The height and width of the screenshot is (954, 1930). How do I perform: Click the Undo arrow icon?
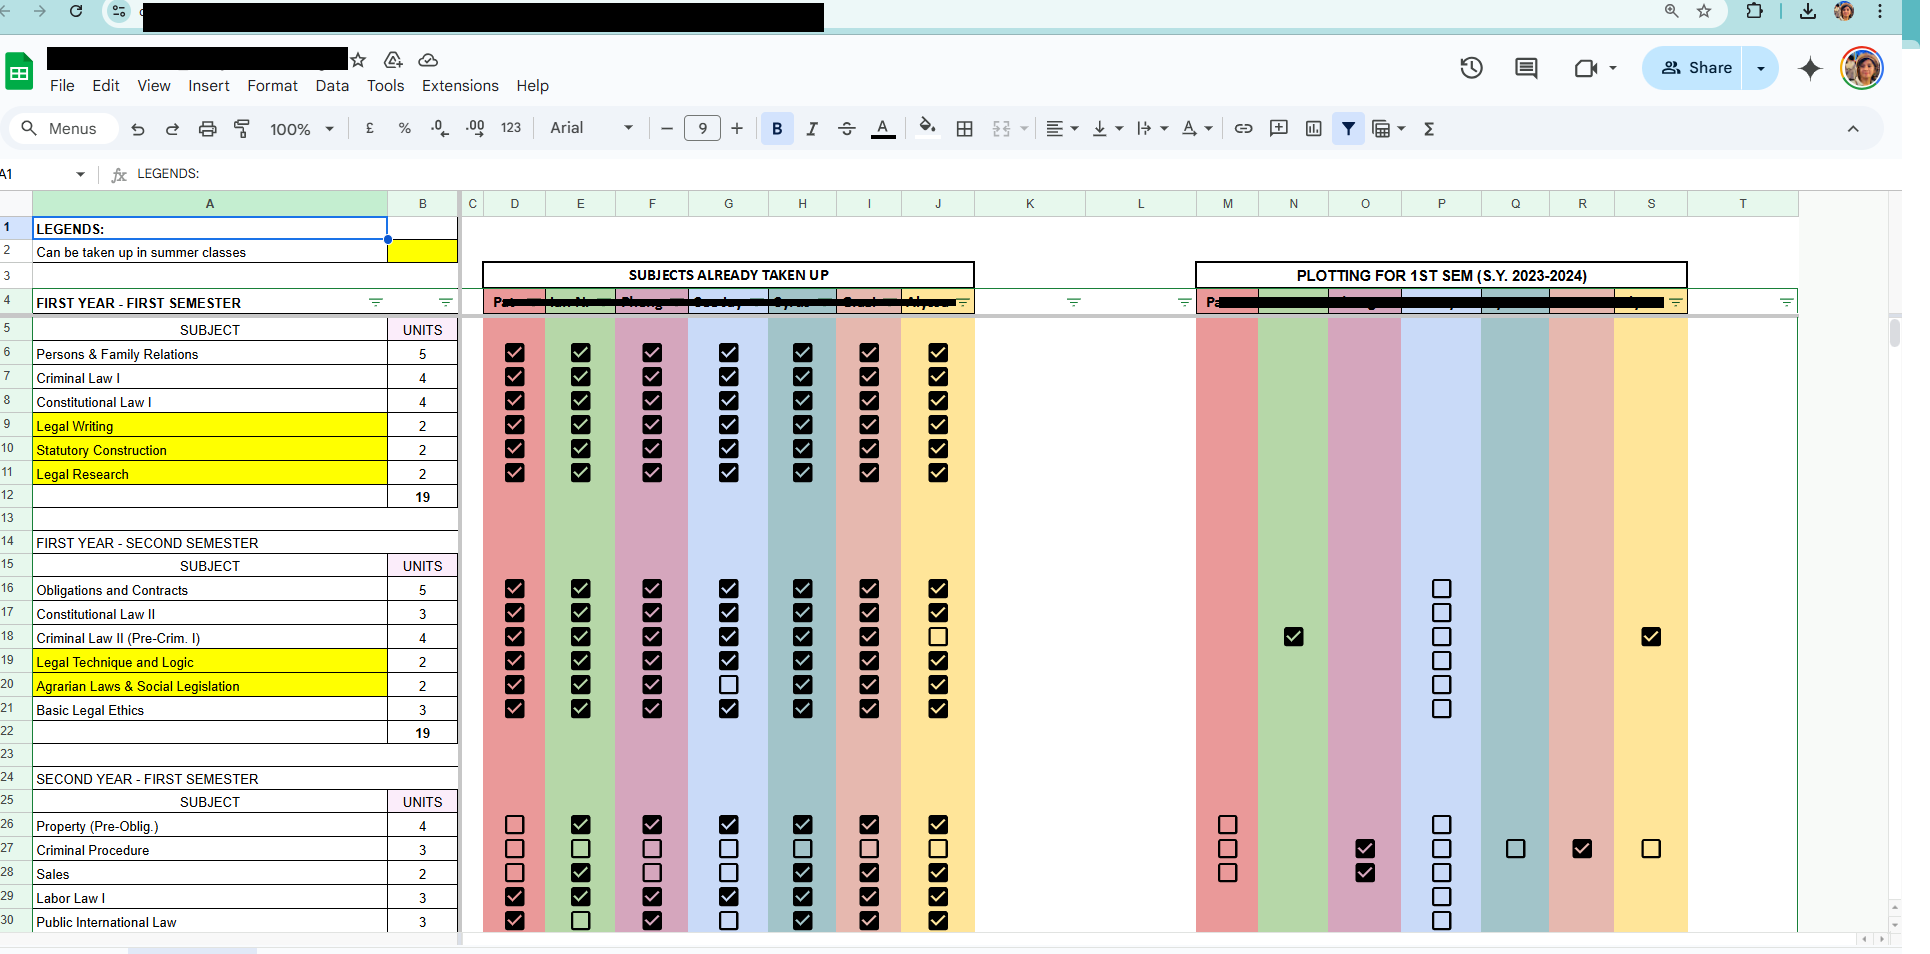pyautogui.click(x=138, y=129)
